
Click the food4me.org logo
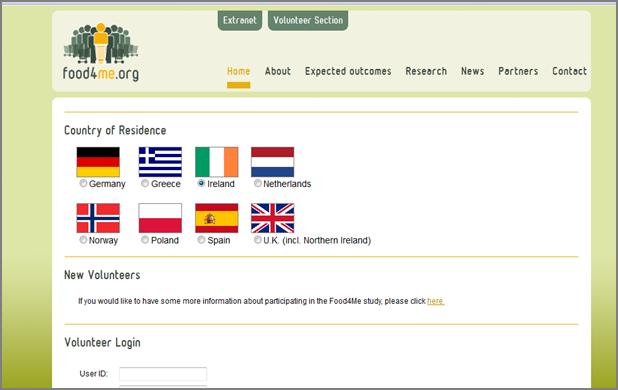click(x=101, y=52)
